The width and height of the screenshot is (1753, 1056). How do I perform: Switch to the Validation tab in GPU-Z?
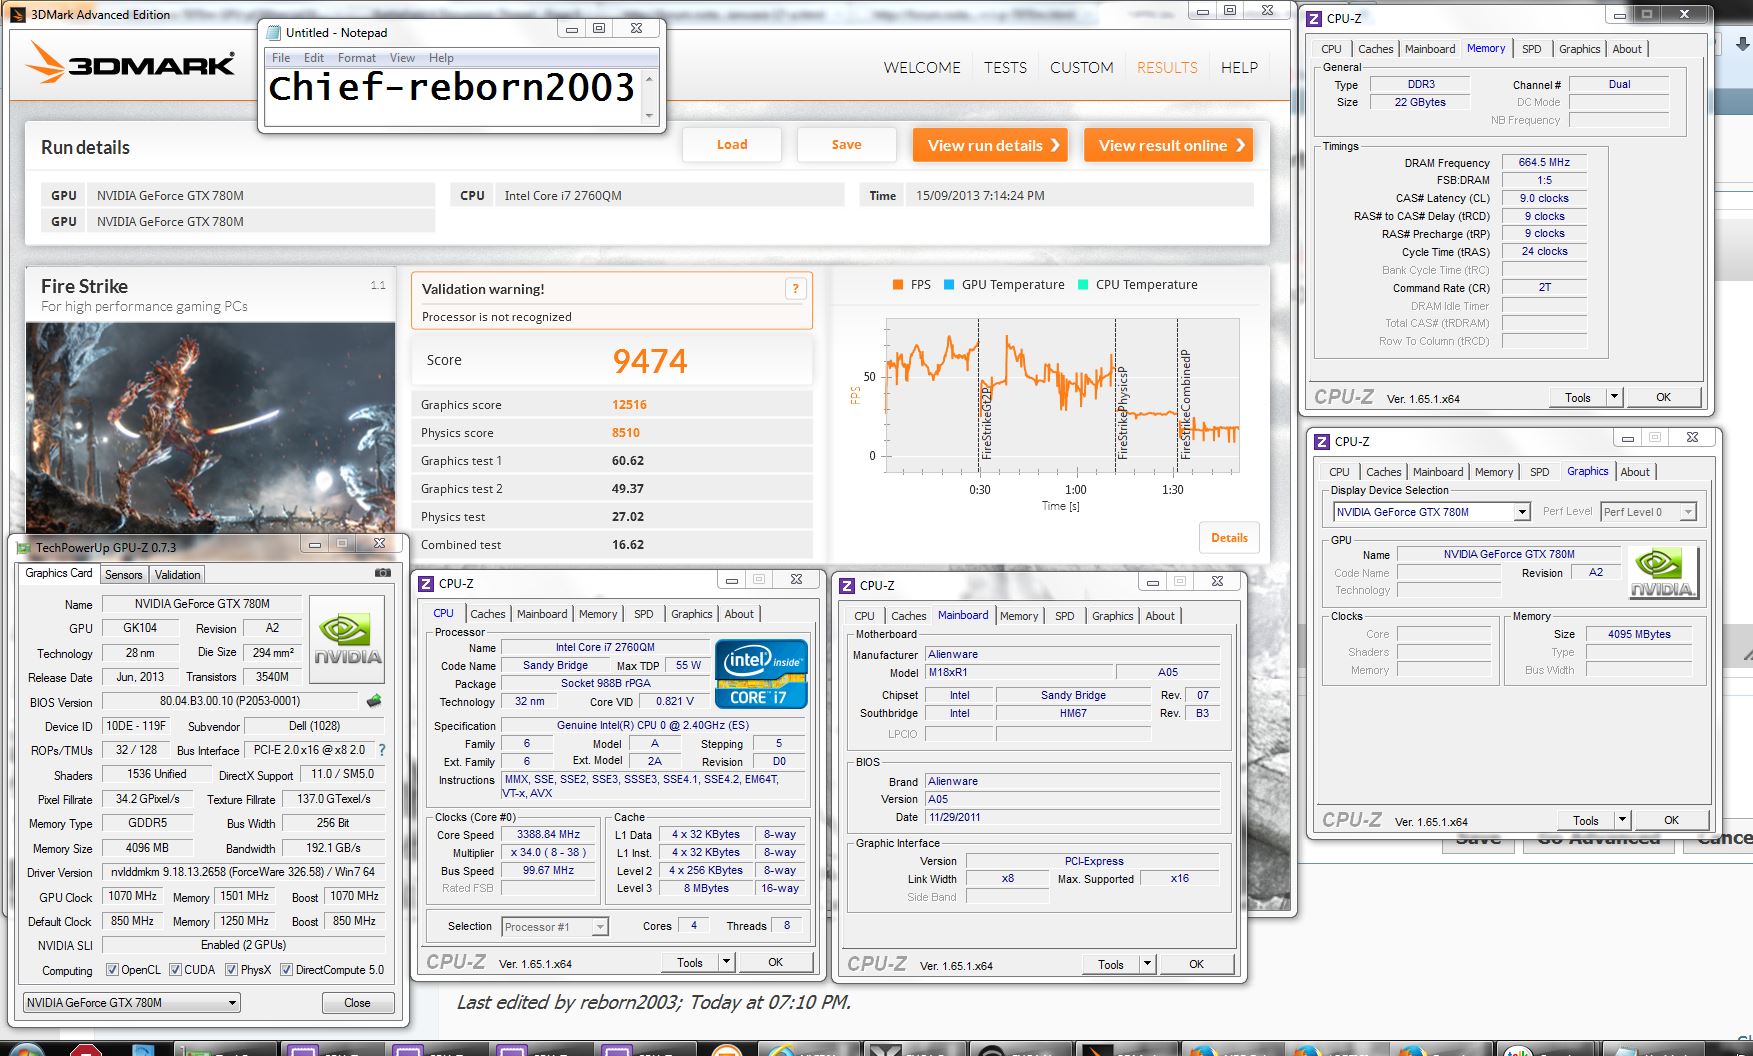(x=178, y=575)
